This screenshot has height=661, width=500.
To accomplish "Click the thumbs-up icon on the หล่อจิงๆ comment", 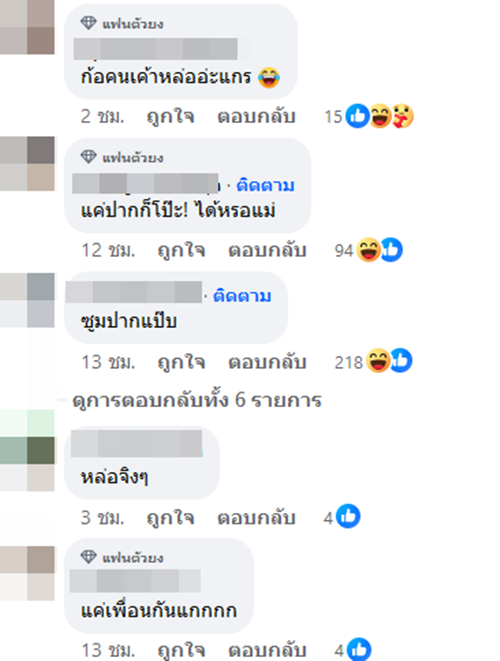I will [x=348, y=516].
